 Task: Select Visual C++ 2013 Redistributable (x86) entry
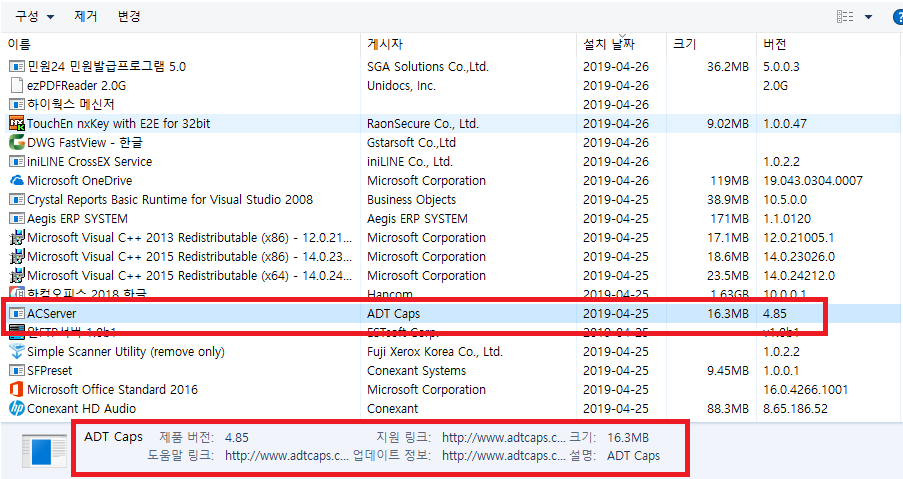click(189, 238)
